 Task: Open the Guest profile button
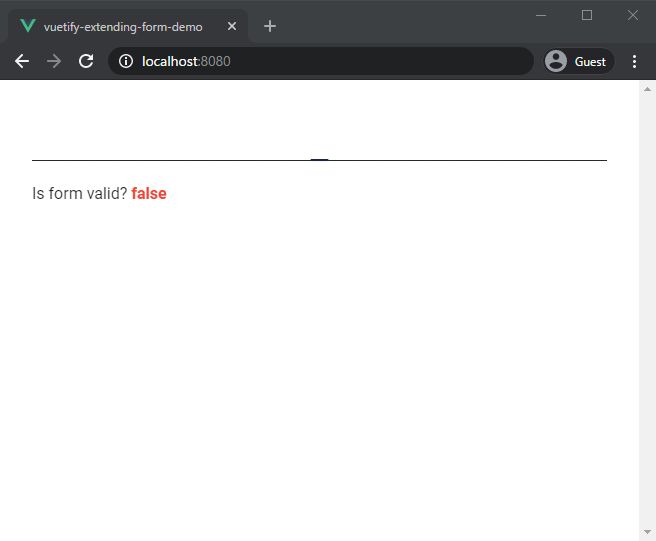pyautogui.click(x=577, y=61)
